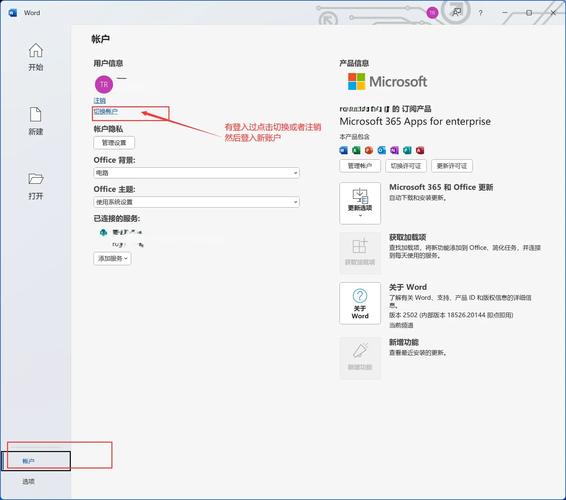The width and height of the screenshot is (566, 500).
Task: Open the Office 主题 dropdown showing 使用系统设置
Action: tap(196, 202)
